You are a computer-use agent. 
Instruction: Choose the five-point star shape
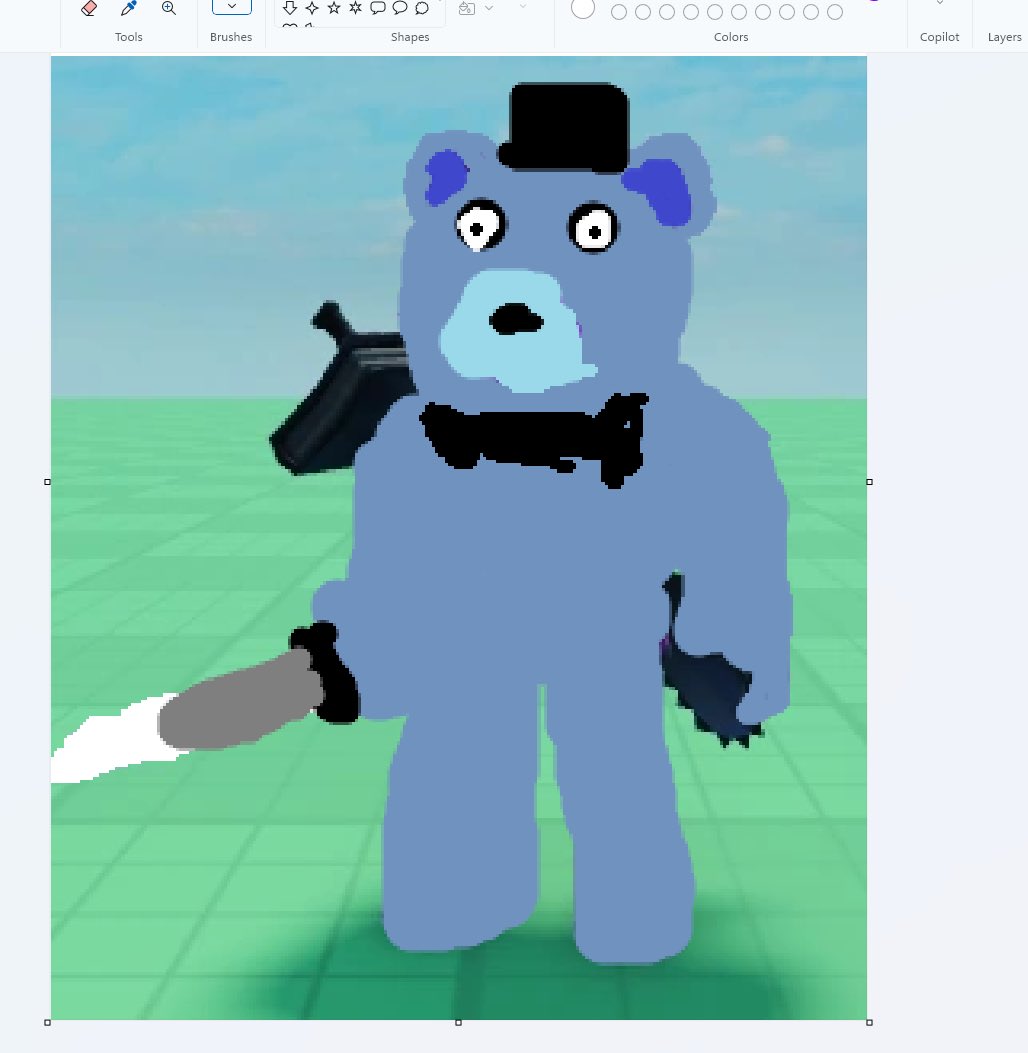pos(334,8)
